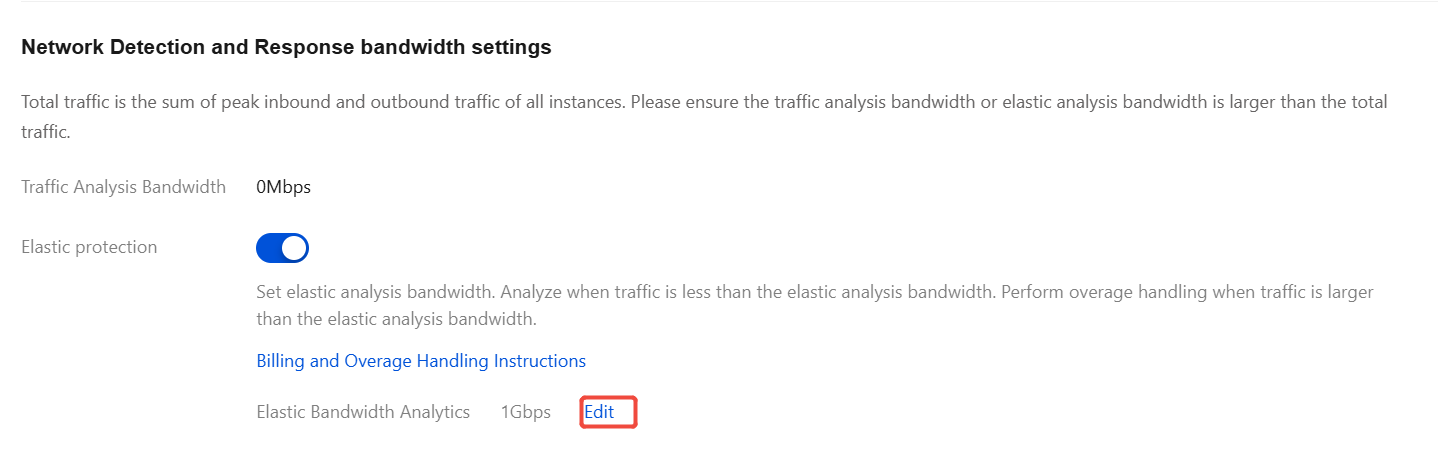Click the Elastic protection label
The height and width of the screenshot is (451, 1446).
pos(89,247)
